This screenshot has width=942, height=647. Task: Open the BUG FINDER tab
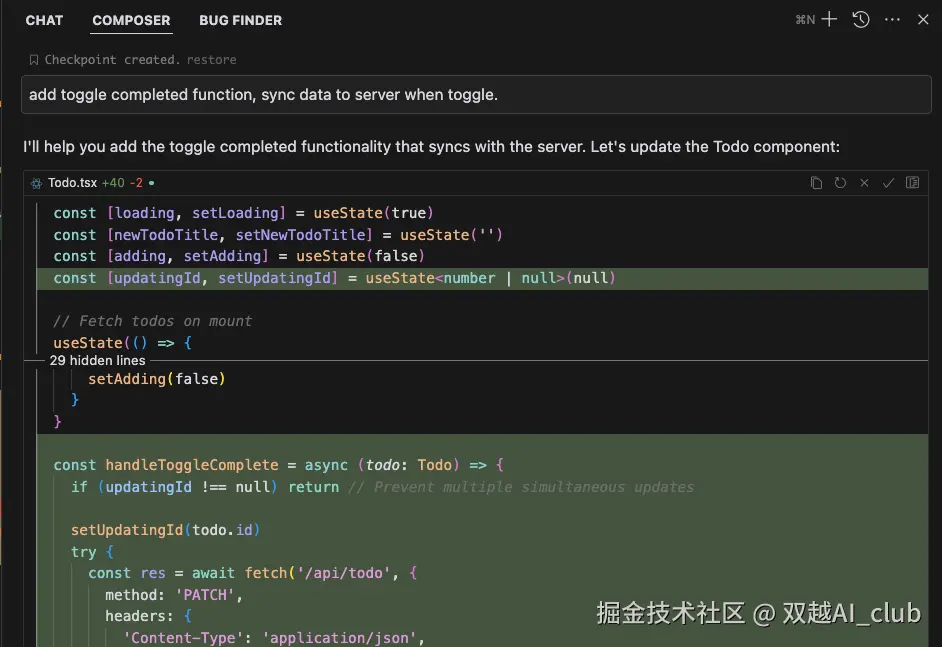pos(240,20)
